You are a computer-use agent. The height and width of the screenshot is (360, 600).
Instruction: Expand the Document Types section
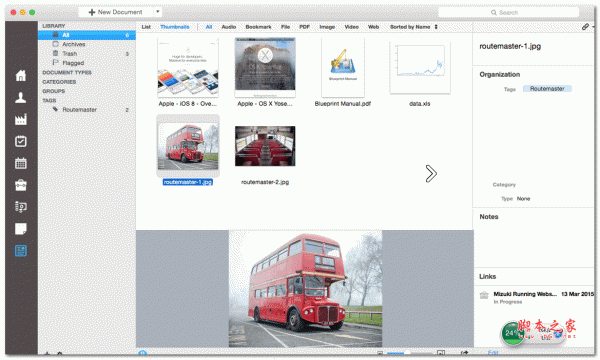[67, 72]
